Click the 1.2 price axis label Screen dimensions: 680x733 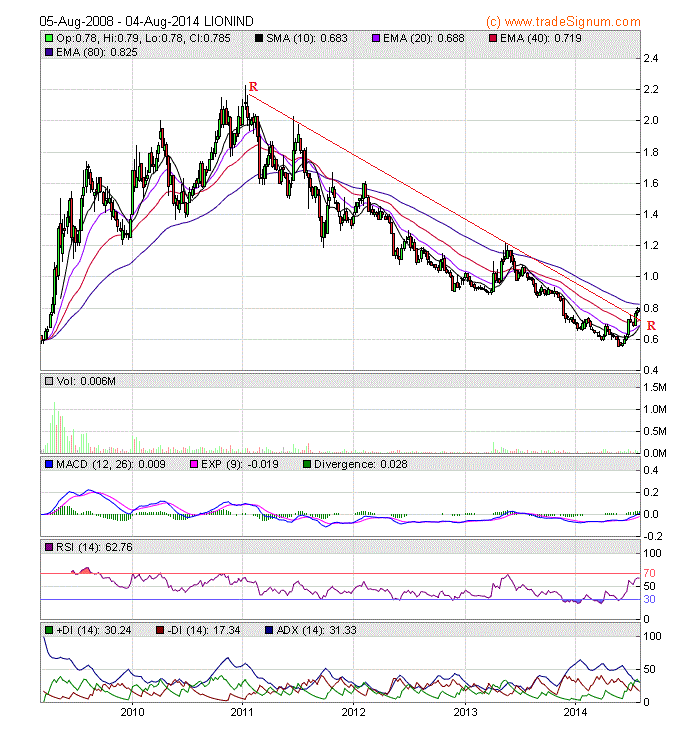[x=651, y=245]
